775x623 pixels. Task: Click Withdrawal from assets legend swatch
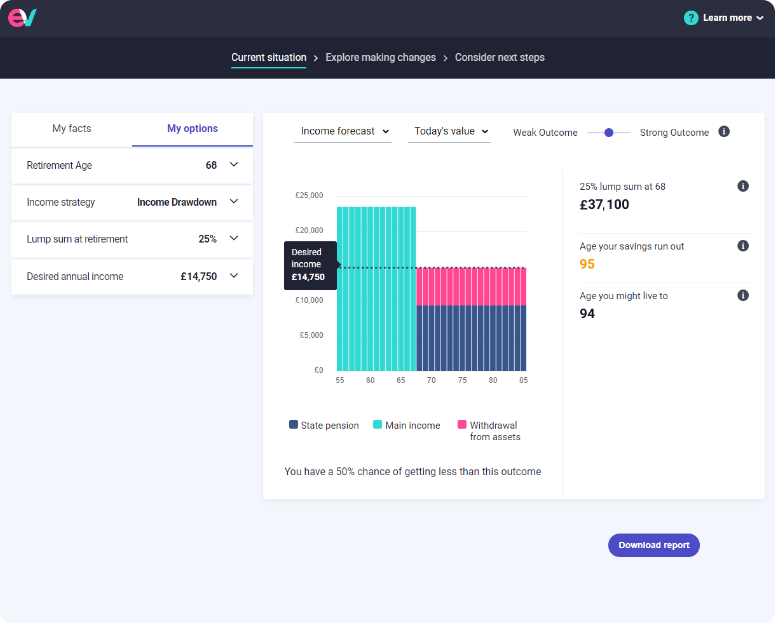462,425
